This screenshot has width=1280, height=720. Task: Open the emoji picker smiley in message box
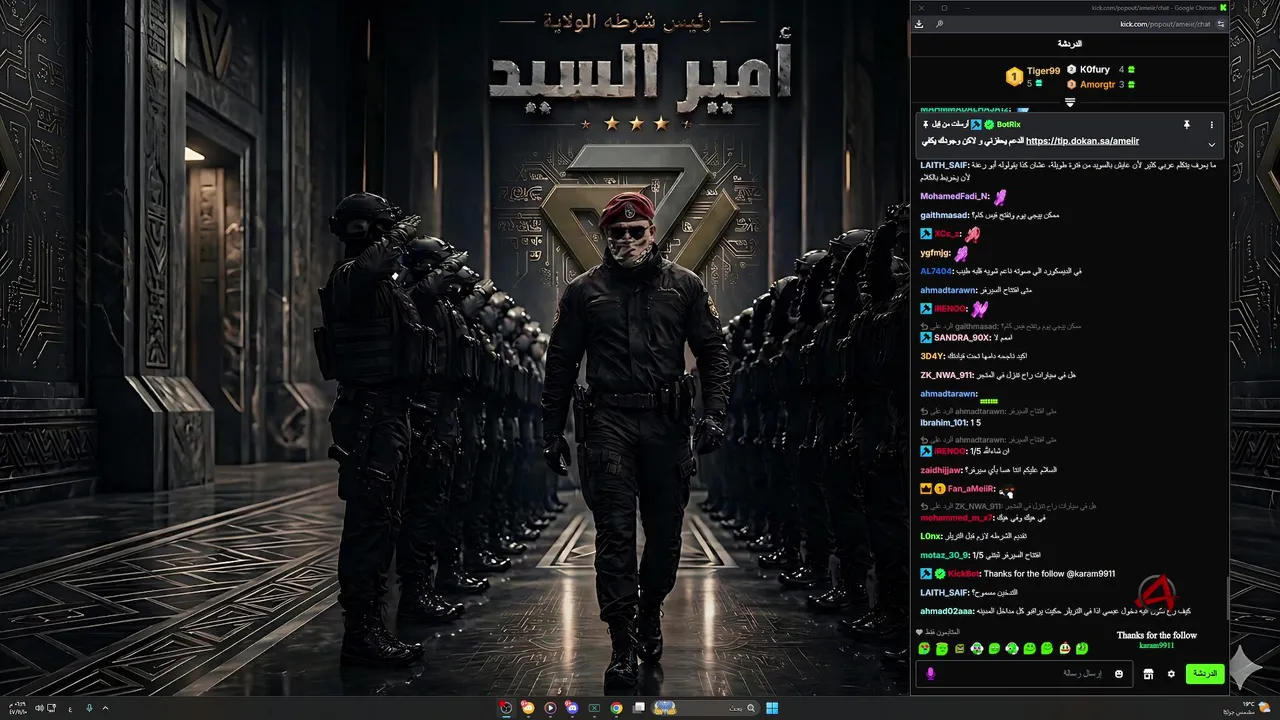[1119, 674]
